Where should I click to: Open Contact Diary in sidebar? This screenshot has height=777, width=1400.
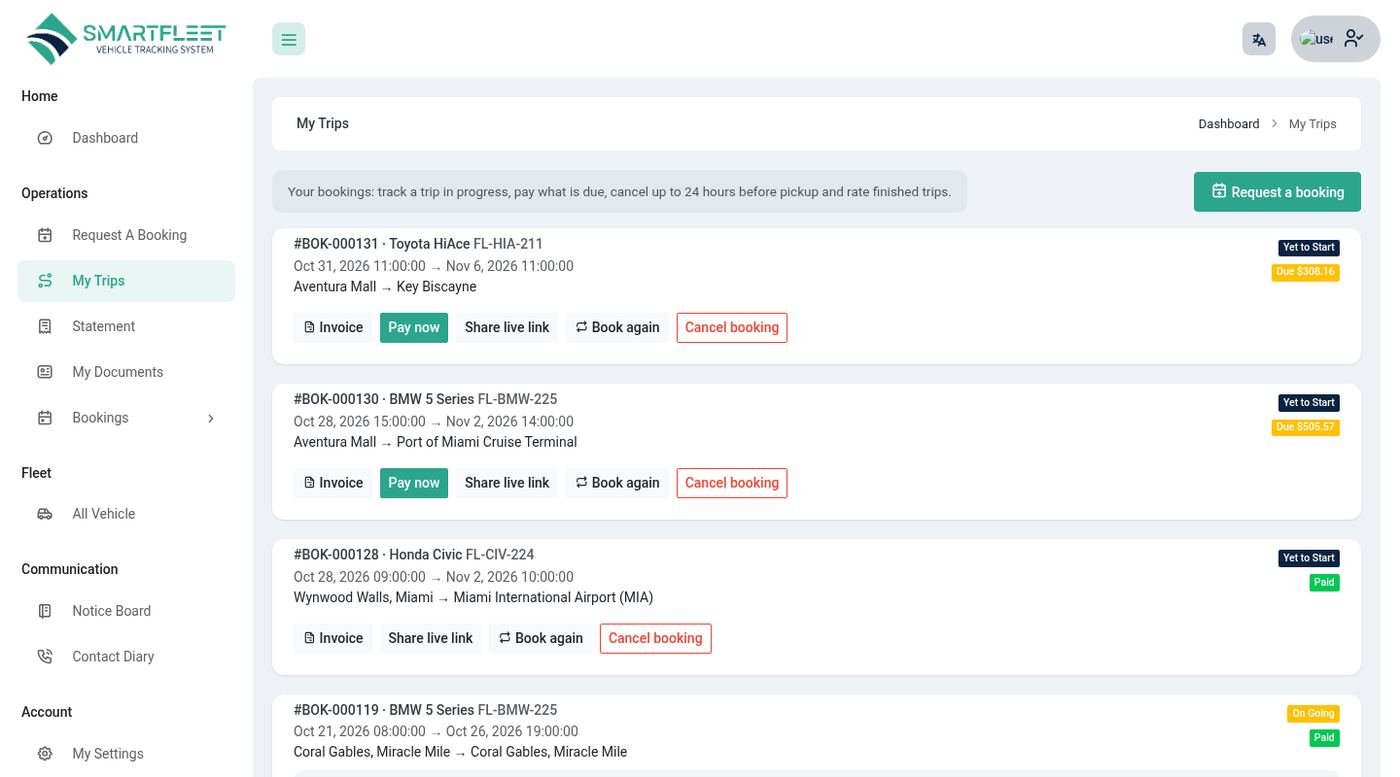pyautogui.click(x=126, y=657)
